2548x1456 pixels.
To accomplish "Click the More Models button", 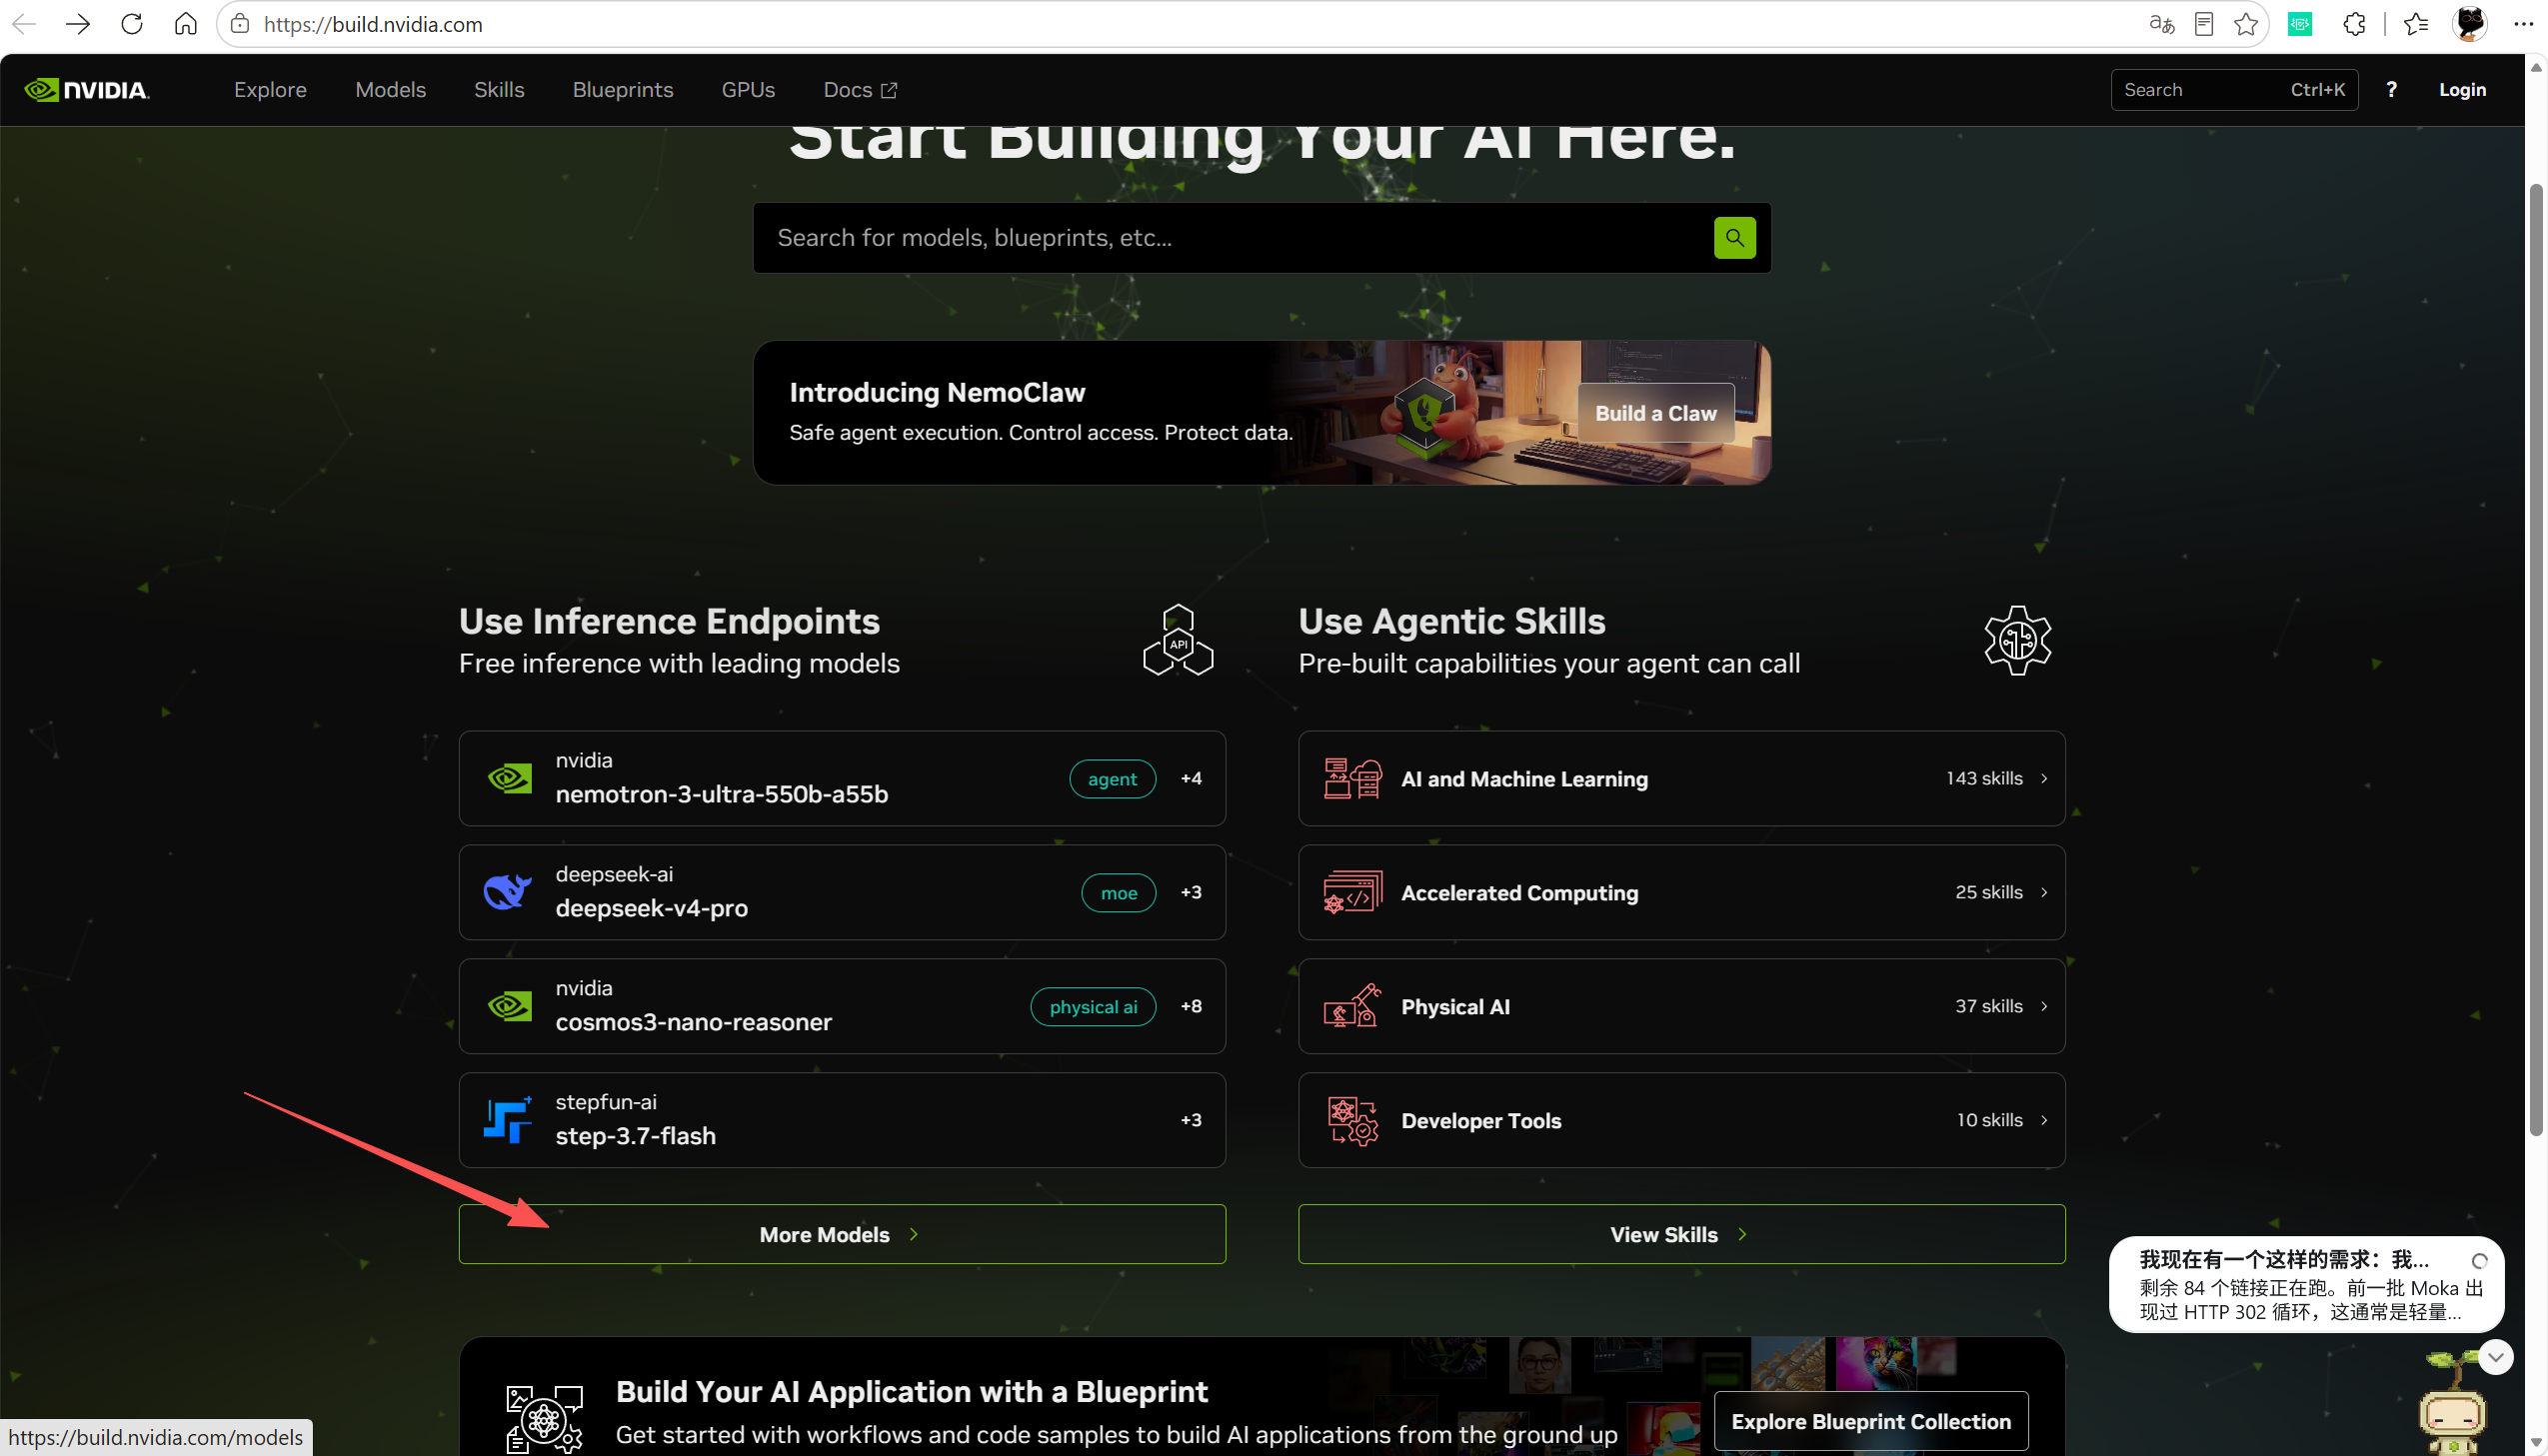I will 842,1234.
